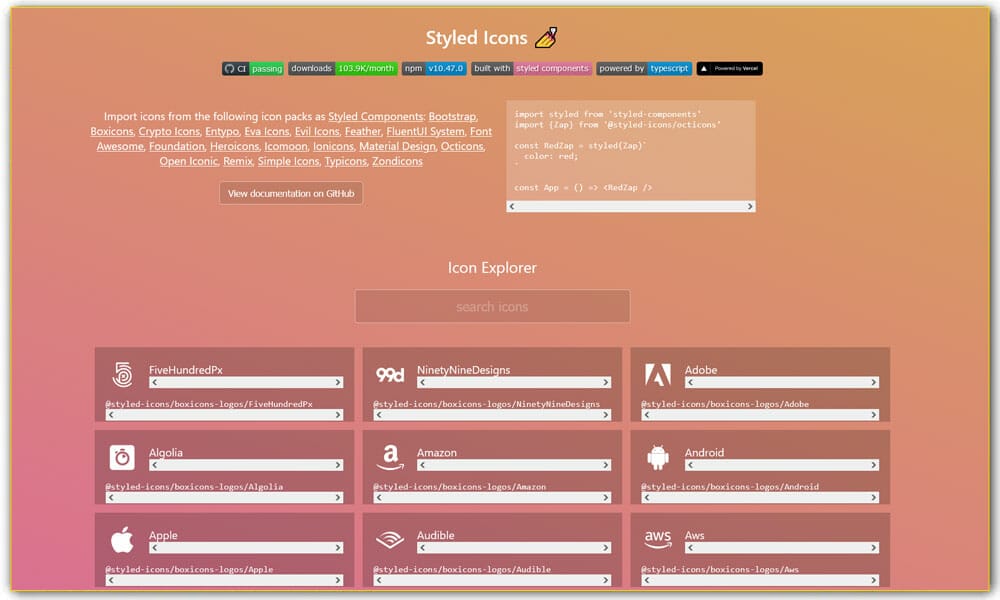Open the Feather icon pack link

pos(362,131)
